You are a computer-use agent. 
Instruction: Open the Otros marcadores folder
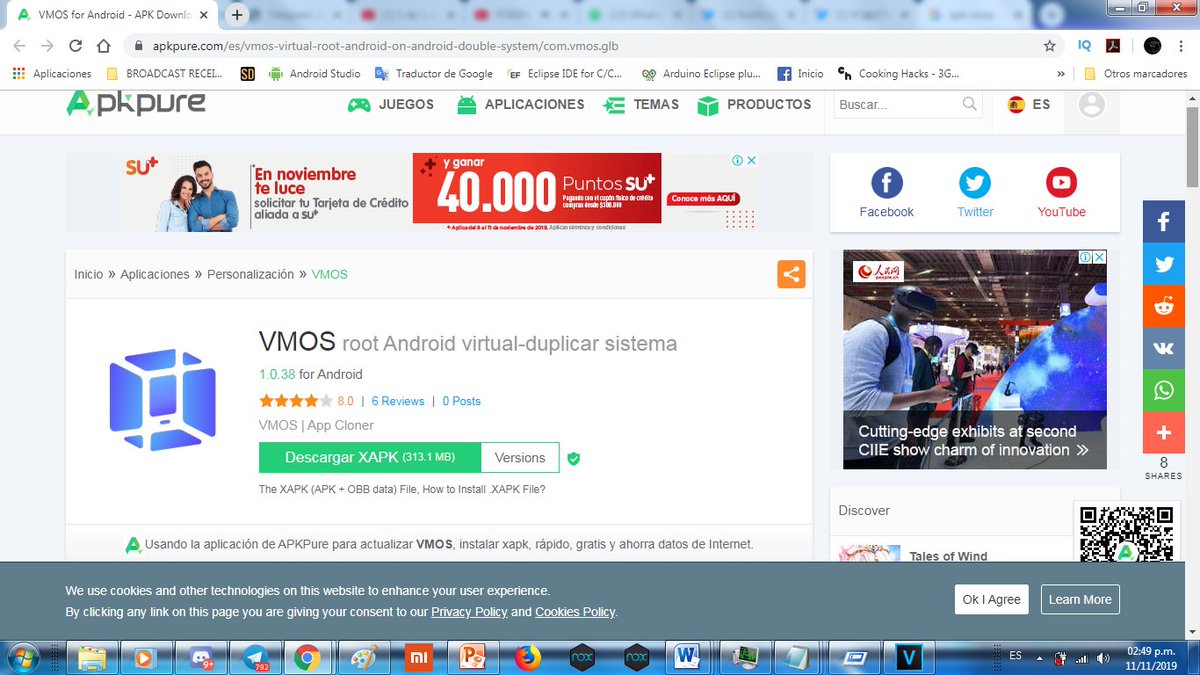coord(1134,73)
